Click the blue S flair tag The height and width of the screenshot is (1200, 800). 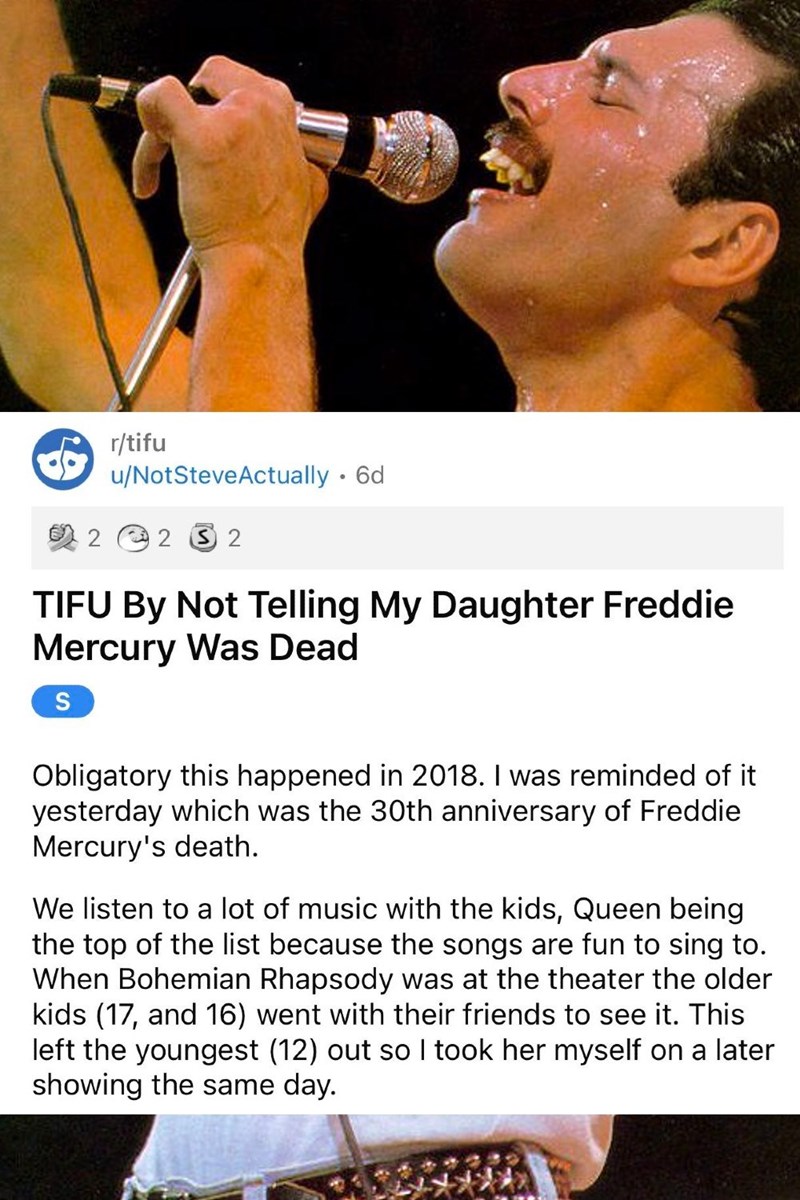(x=63, y=701)
